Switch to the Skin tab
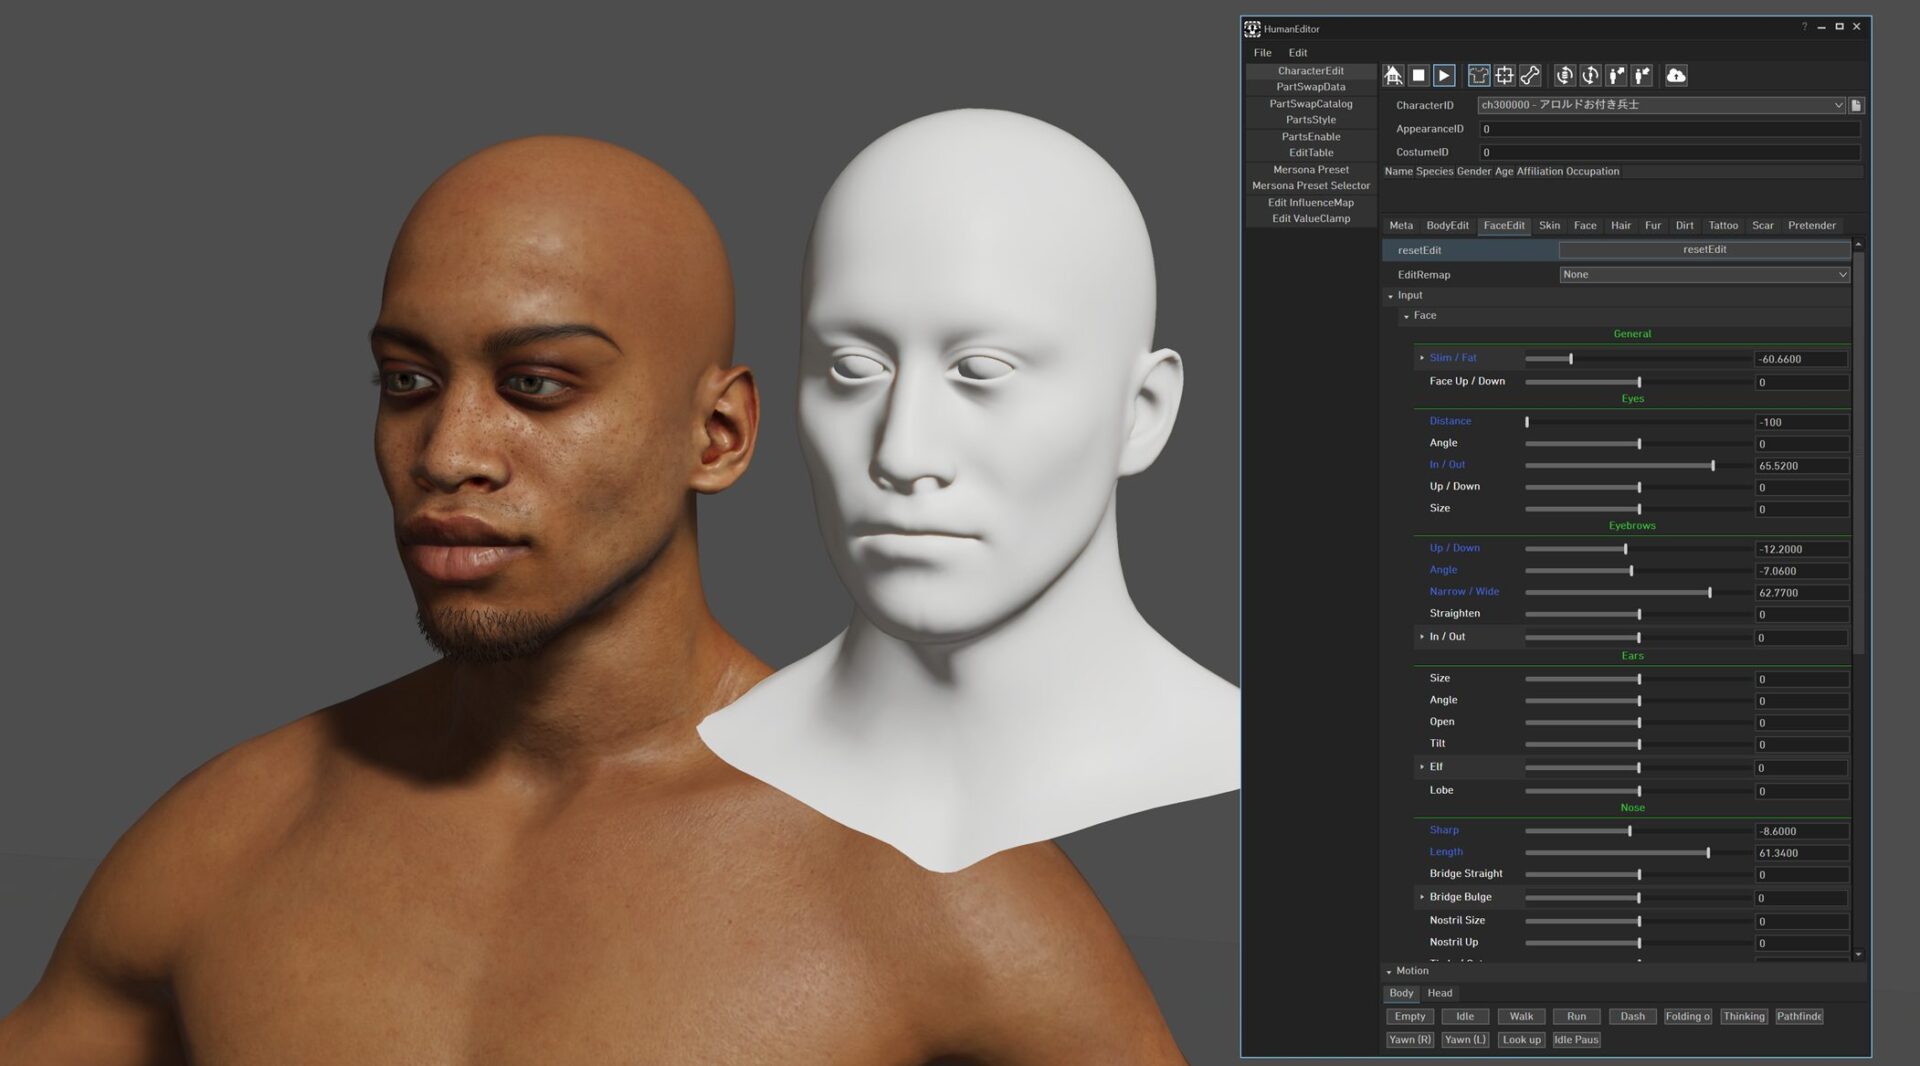The height and width of the screenshot is (1066, 1920). (x=1549, y=226)
